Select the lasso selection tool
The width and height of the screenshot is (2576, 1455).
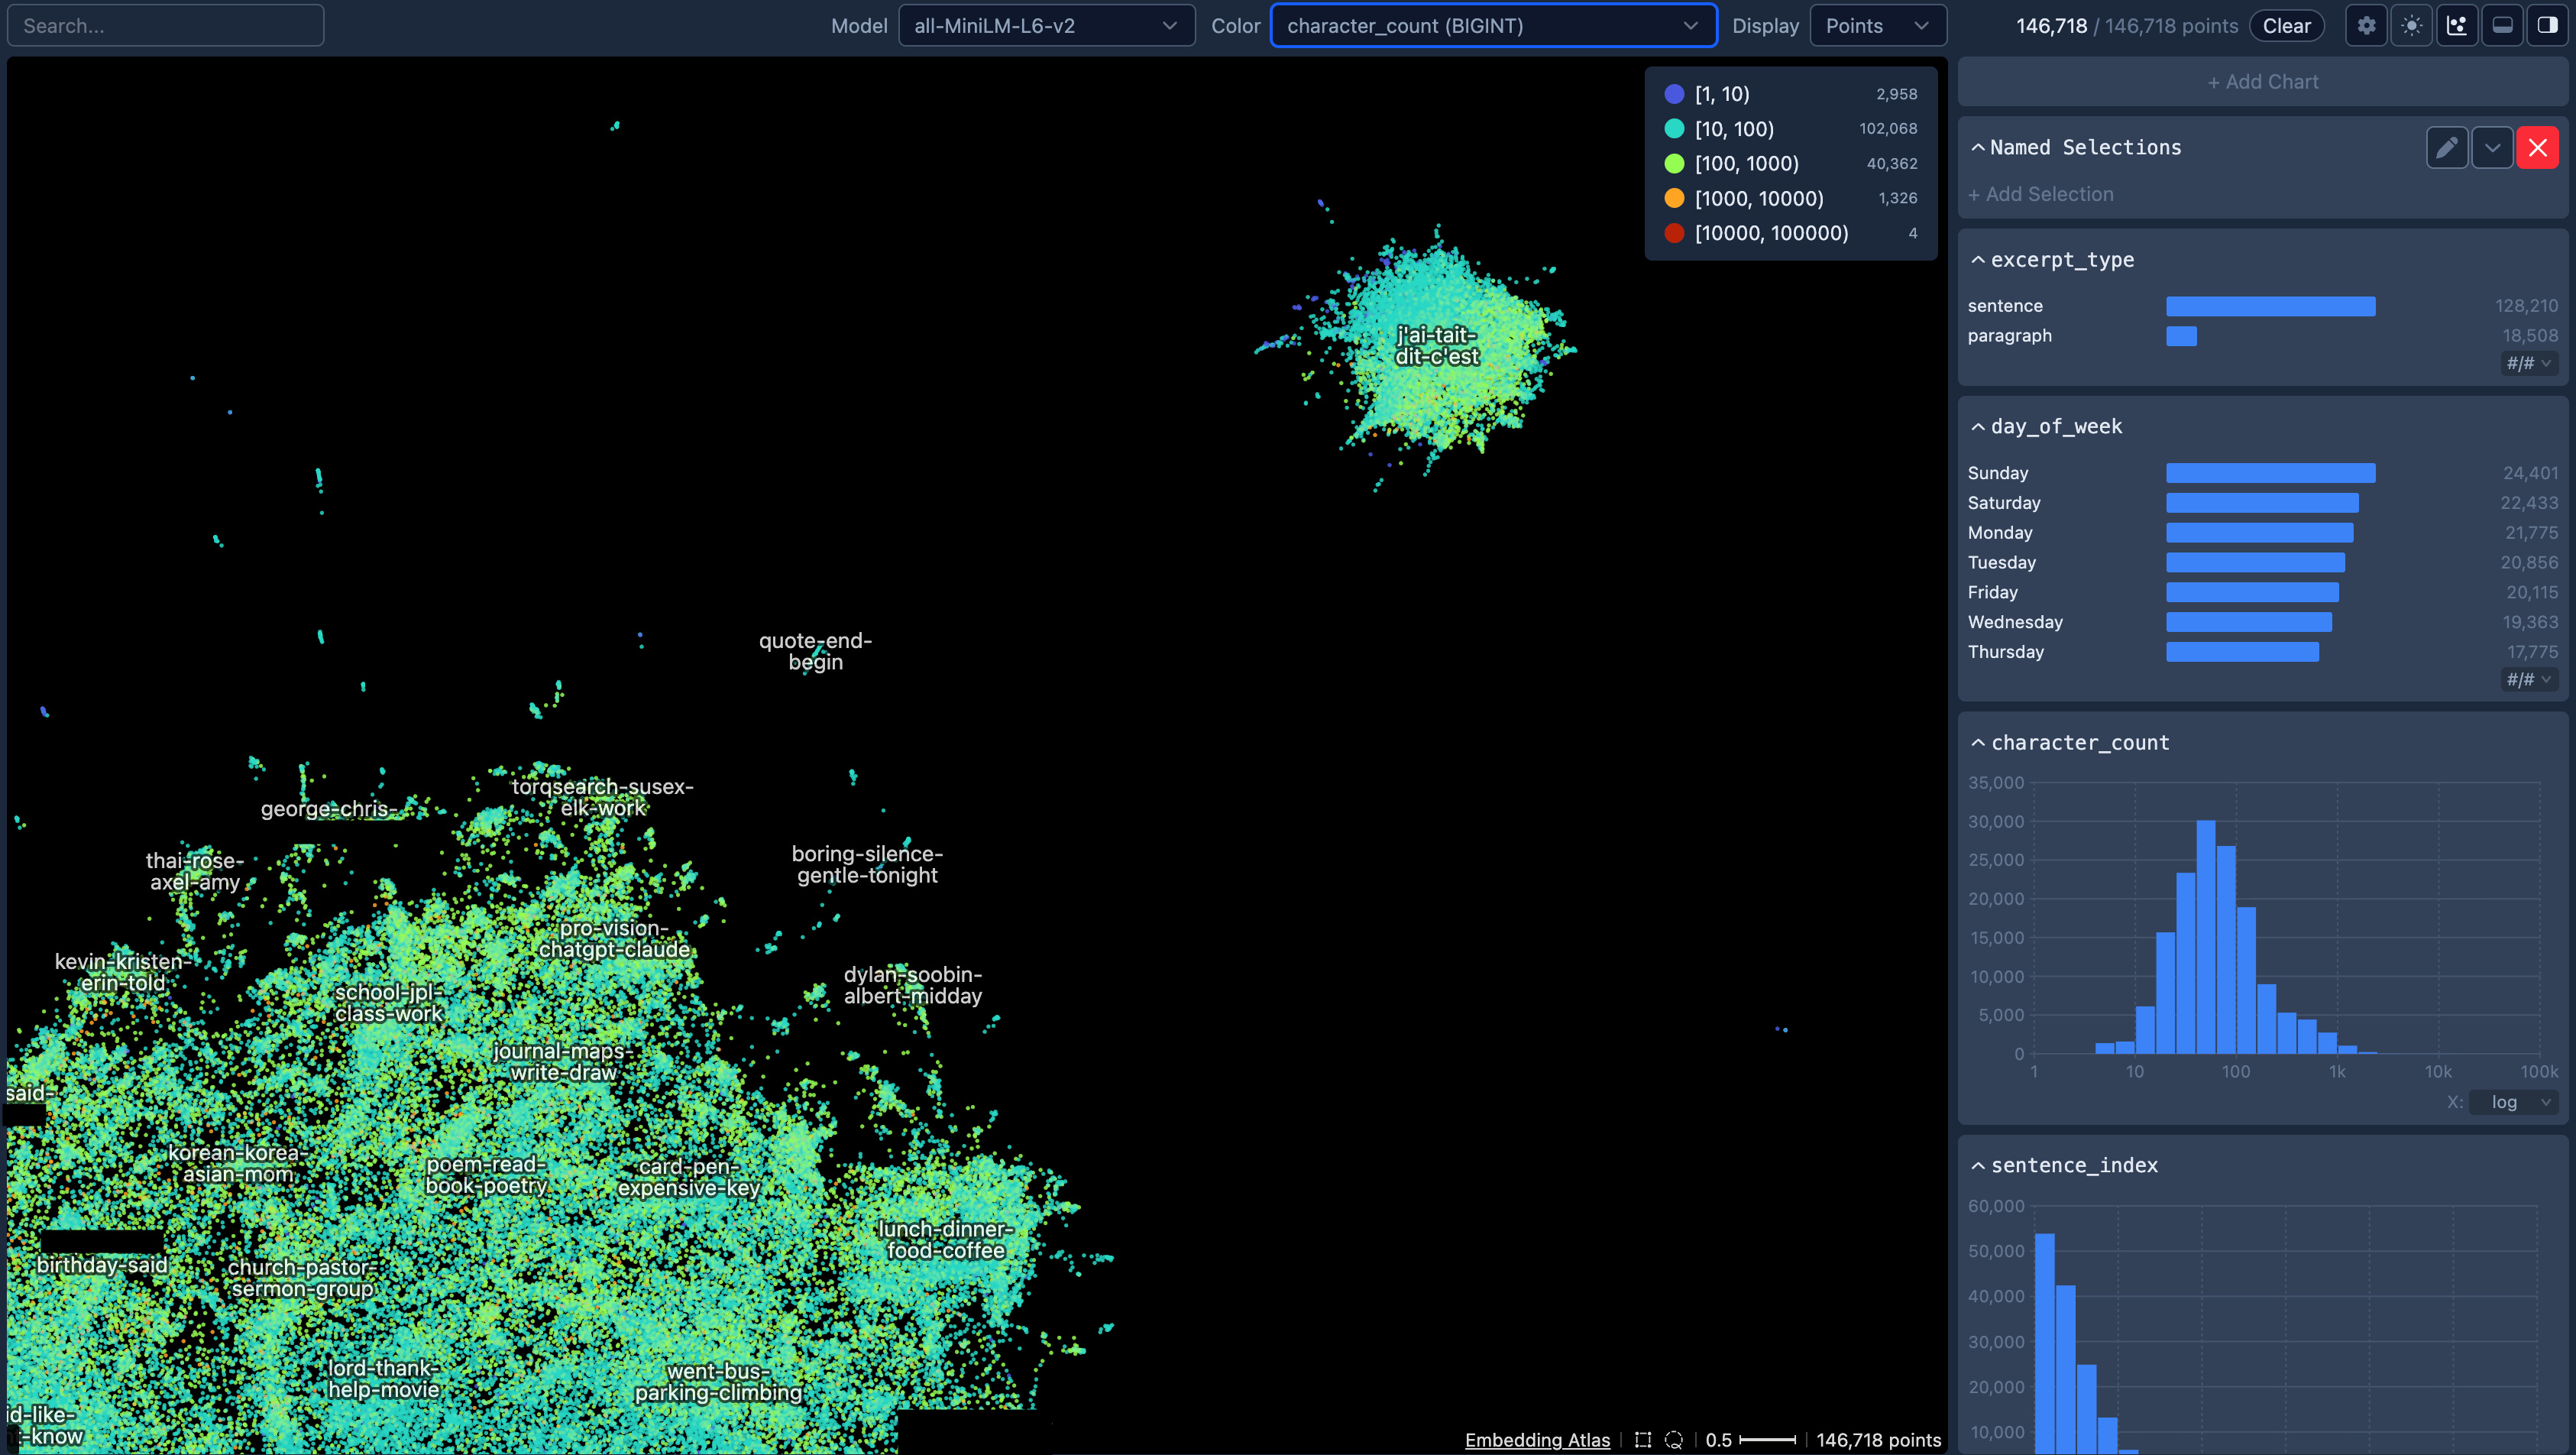point(1673,1440)
